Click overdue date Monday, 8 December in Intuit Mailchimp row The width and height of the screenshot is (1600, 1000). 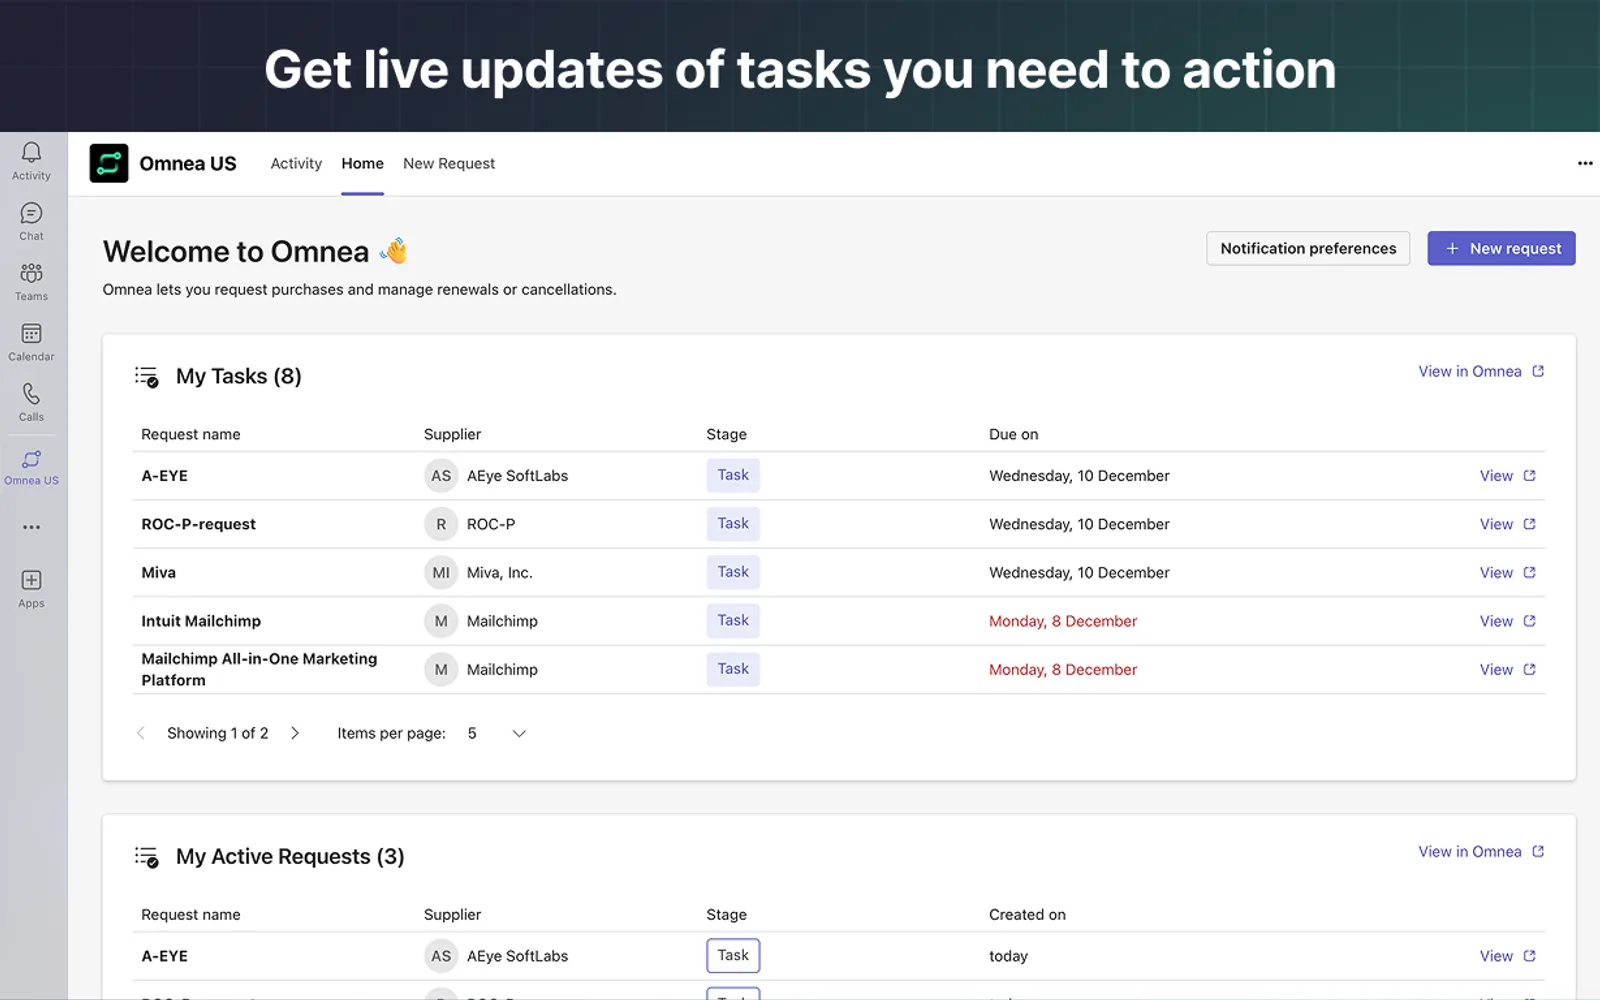[1063, 621]
